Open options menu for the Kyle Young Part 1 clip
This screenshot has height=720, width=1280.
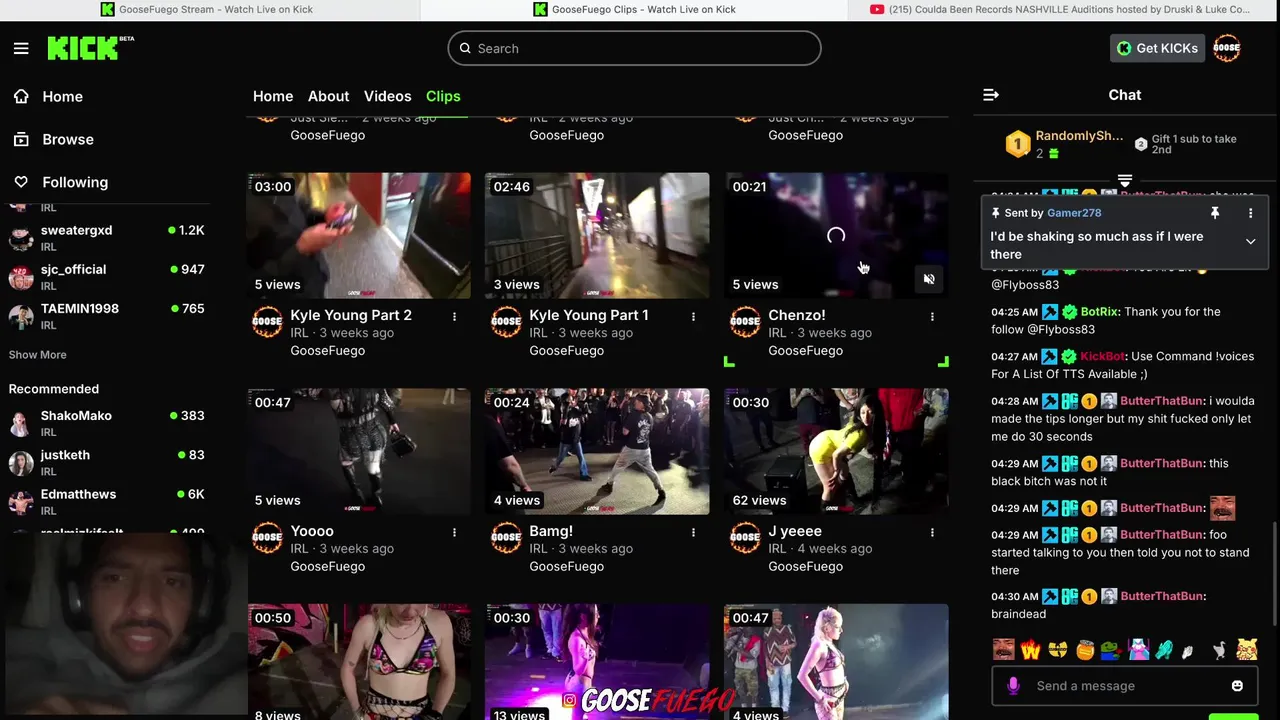pyautogui.click(x=693, y=316)
